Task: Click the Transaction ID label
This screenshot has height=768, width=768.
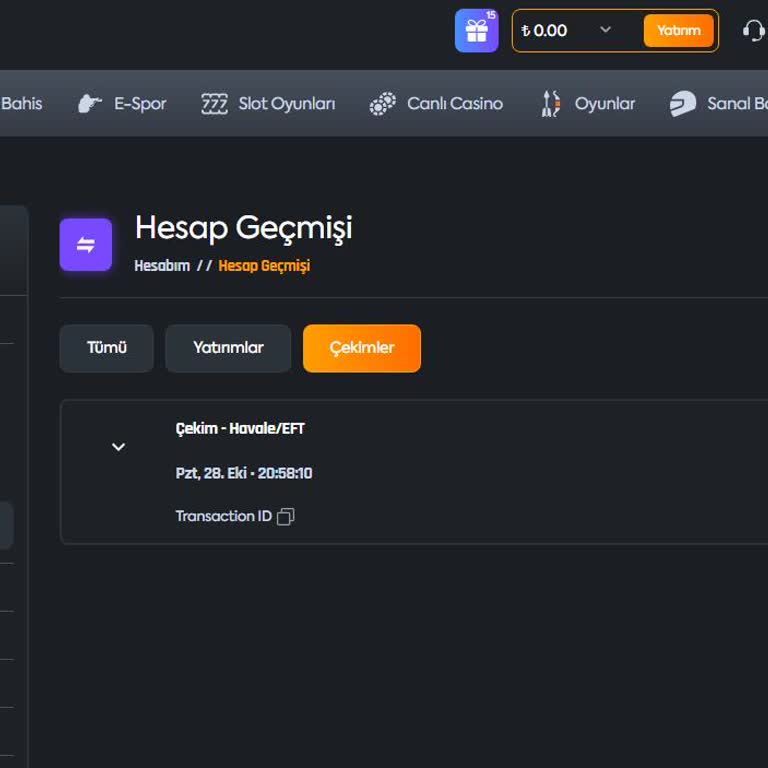Action: click(224, 516)
